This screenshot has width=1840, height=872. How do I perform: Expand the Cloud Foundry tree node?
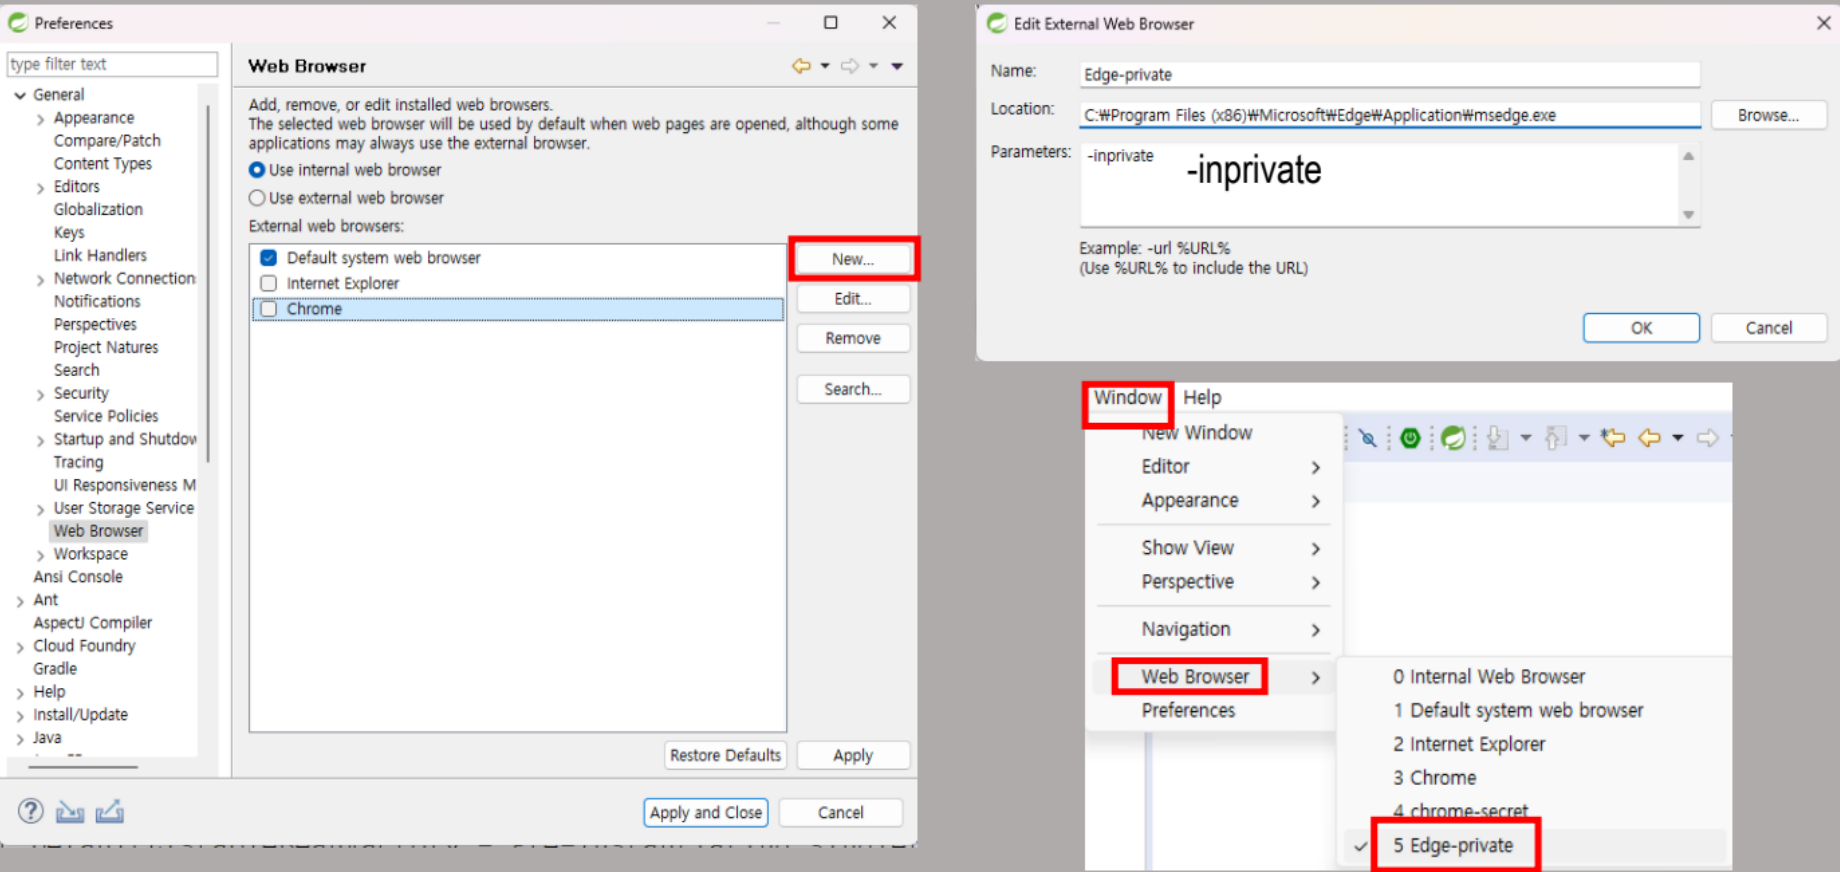pos(20,647)
